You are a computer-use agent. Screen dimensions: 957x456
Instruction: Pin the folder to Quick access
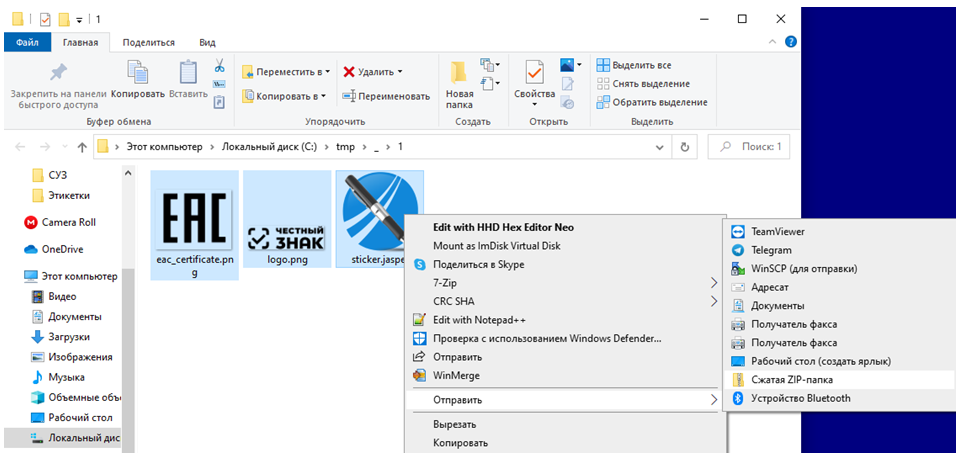(59, 84)
